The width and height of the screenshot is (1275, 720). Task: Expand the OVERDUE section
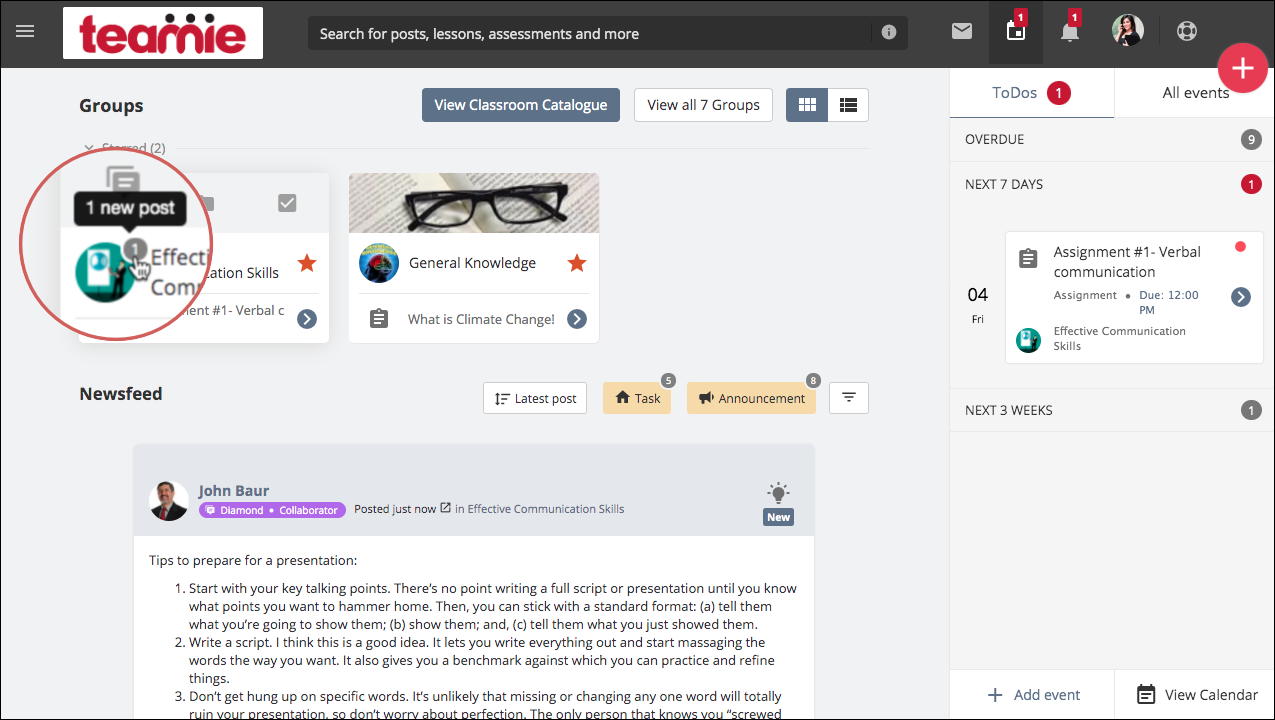pos(1112,140)
